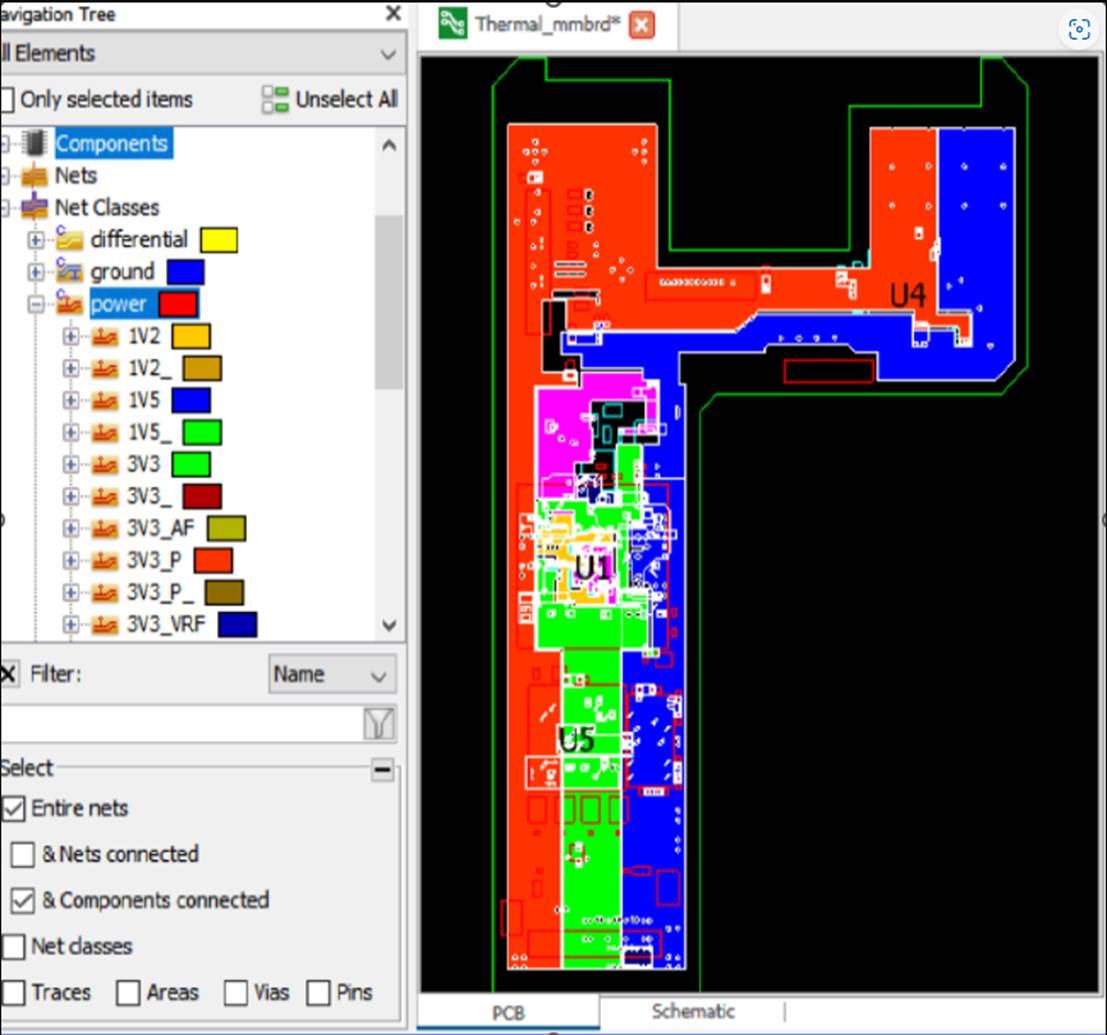Enable the Only selected items checkbox

[x=6, y=100]
